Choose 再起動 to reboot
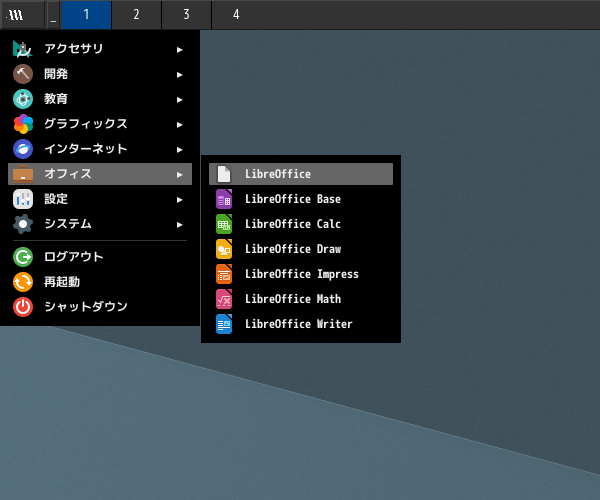The image size is (600, 500). tap(100, 282)
